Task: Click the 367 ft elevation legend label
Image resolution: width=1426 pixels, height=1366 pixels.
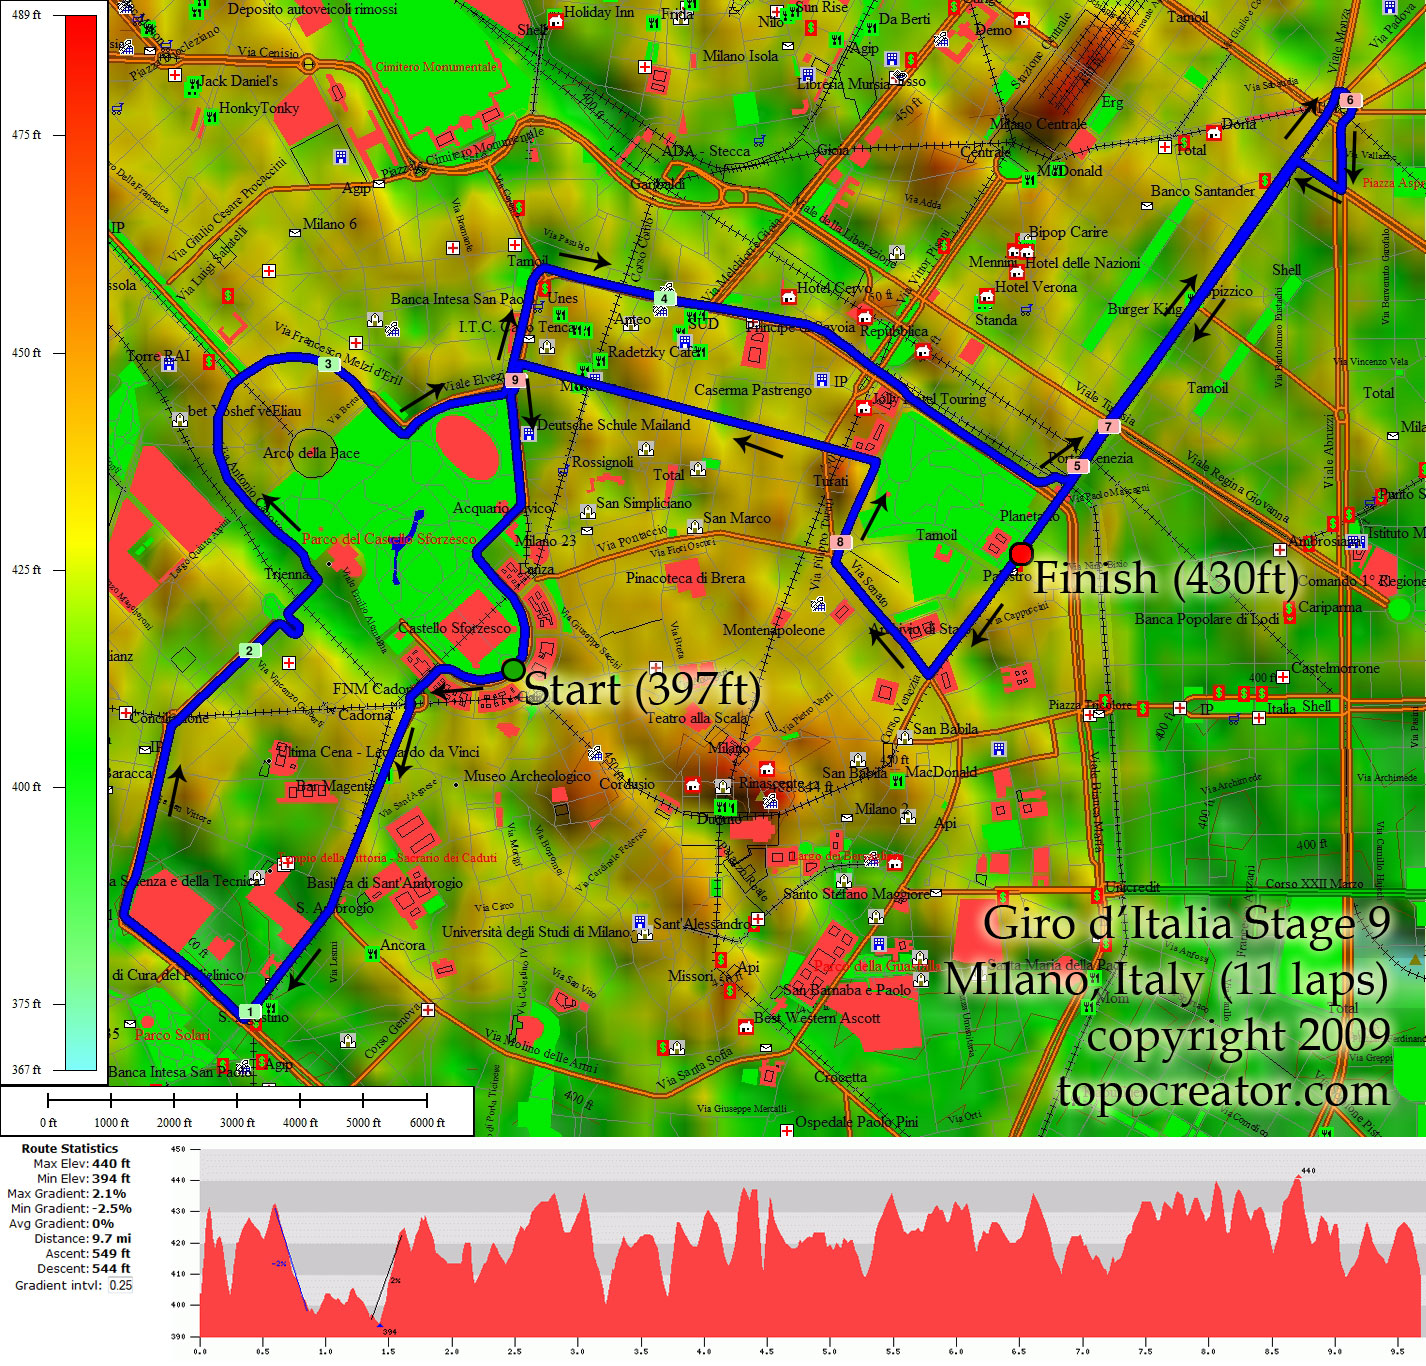Action: pyautogui.click(x=26, y=1070)
